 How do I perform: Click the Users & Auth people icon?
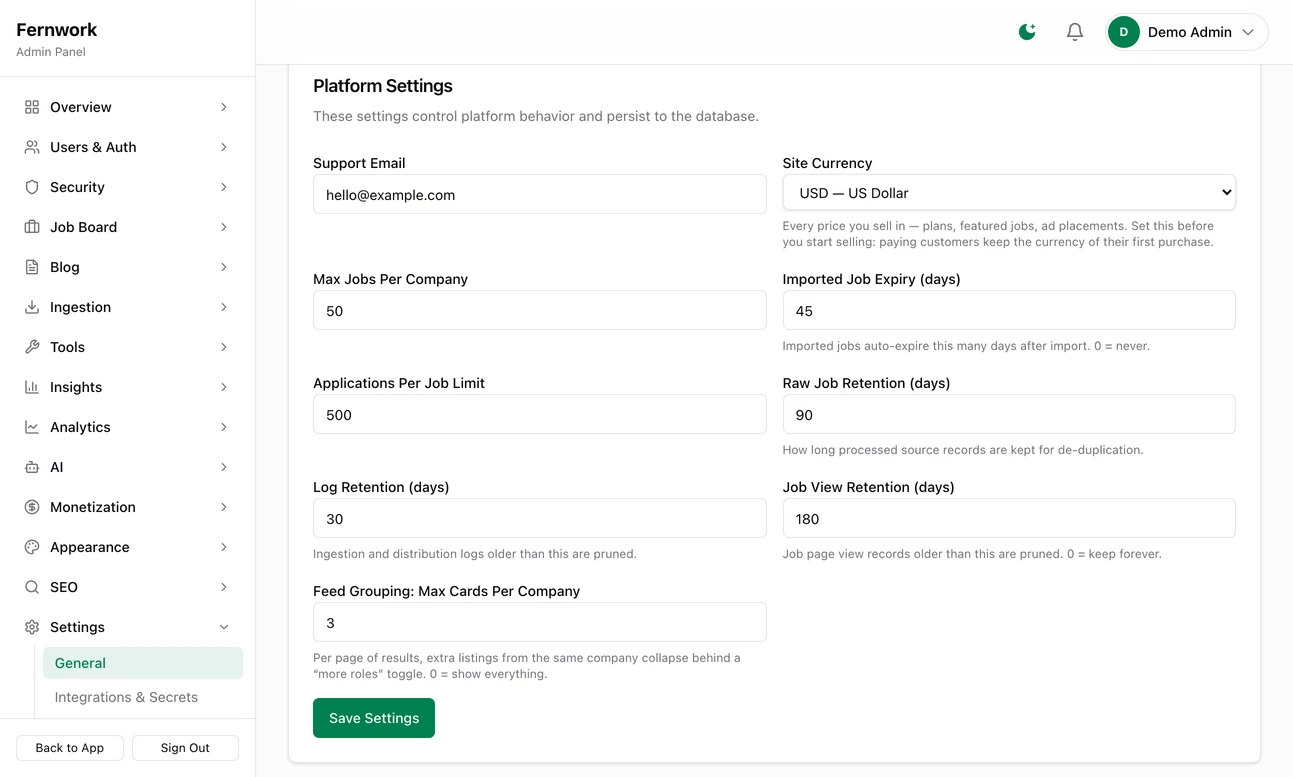(32, 147)
